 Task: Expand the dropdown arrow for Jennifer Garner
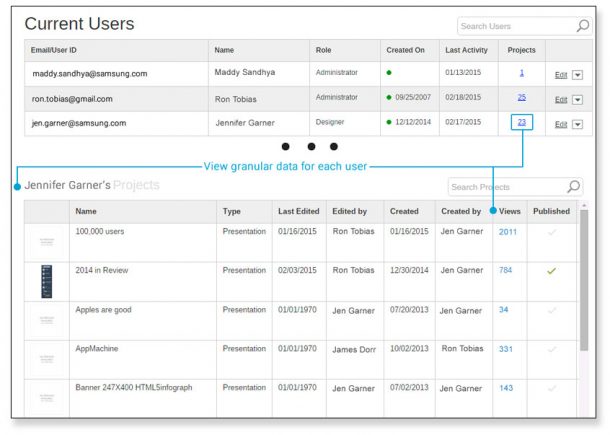[x=579, y=124]
